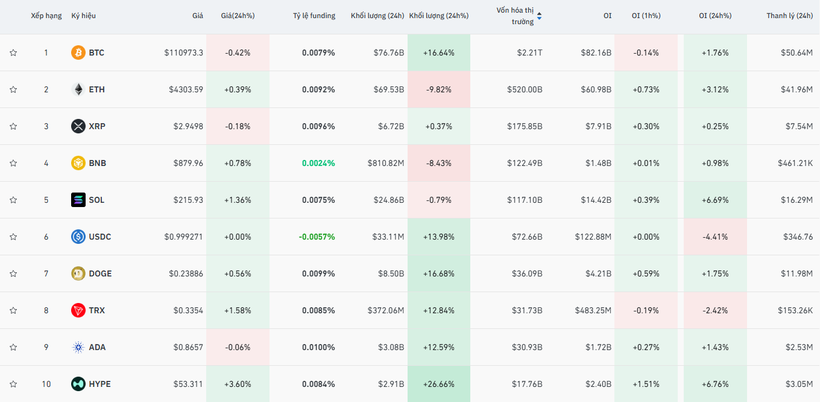The image size is (820, 402).
Task: Toggle favorite star for HYPE row
Action: click(13, 384)
